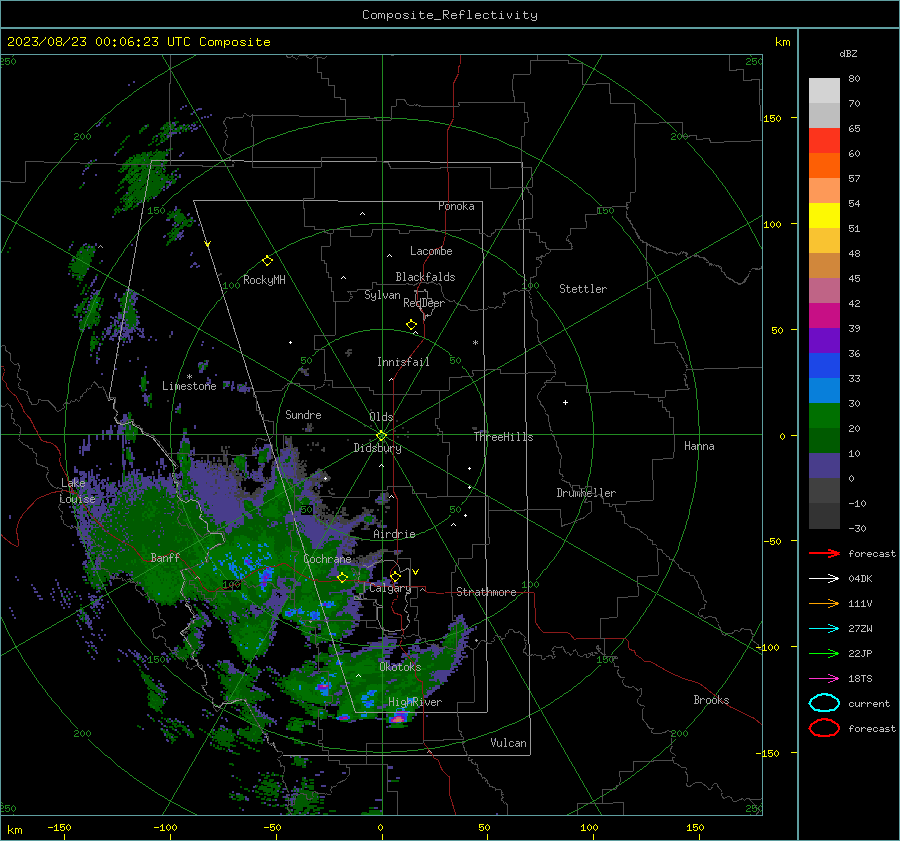Select the Sundre label
This screenshot has height=841, width=900.
(x=303, y=415)
